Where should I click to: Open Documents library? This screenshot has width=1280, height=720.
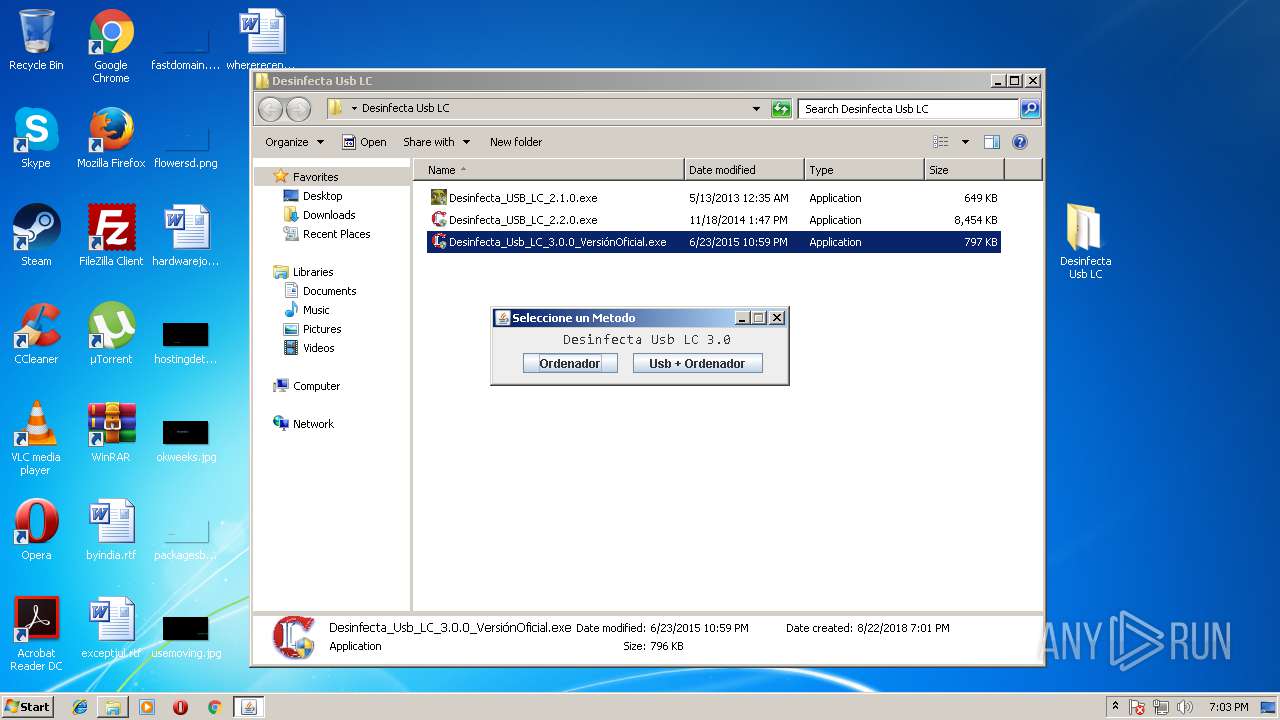pyautogui.click(x=329, y=291)
